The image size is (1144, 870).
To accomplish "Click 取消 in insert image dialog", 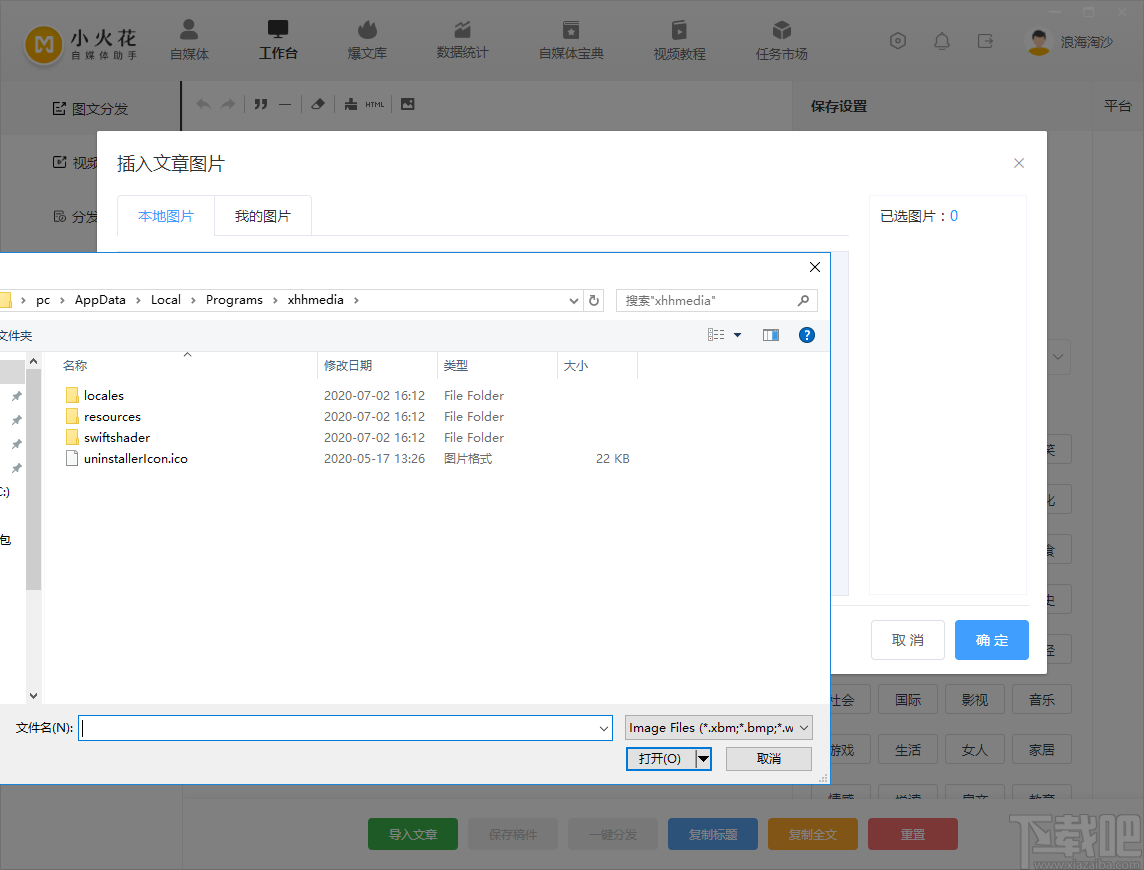I will pyautogui.click(x=908, y=640).
